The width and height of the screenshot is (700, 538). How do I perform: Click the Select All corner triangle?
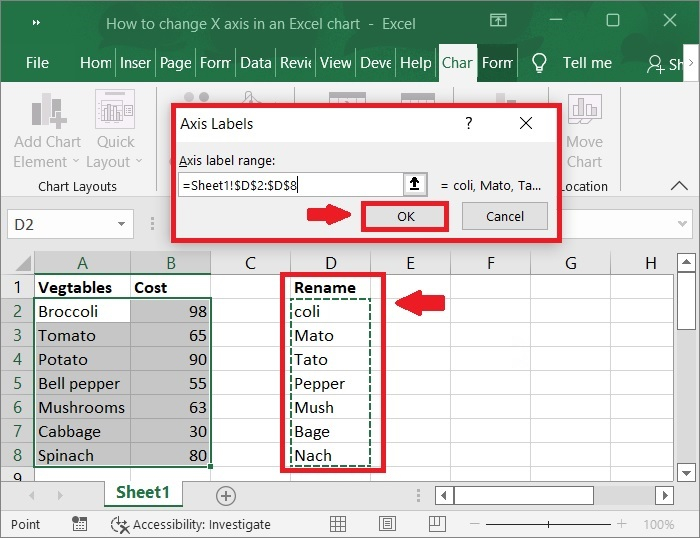(23, 263)
